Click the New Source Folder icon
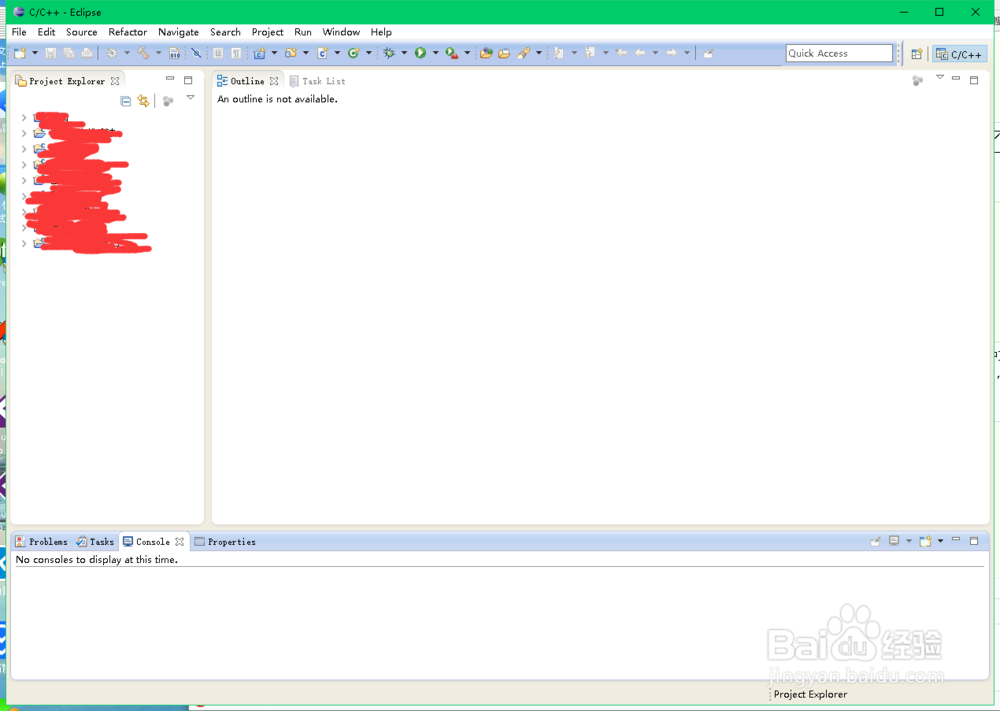The height and width of the screenshot is (711, 1000). point(291,54)
